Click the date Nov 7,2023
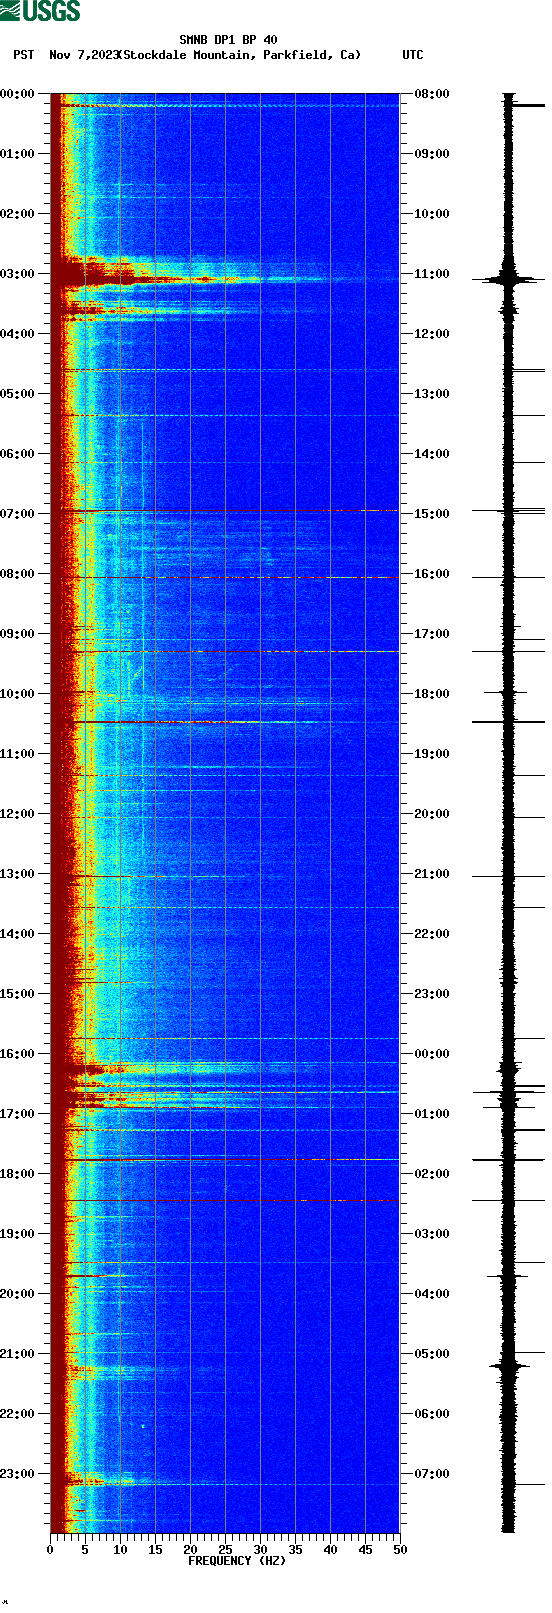The width and height of the screenshot is (552, 1613). (x=83, y=55)
